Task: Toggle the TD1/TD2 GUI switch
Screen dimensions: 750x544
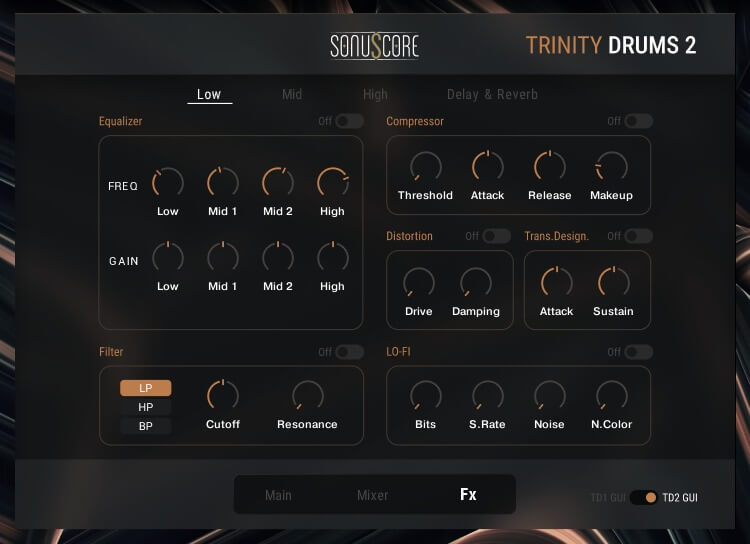Action: (x=644, y=498)
